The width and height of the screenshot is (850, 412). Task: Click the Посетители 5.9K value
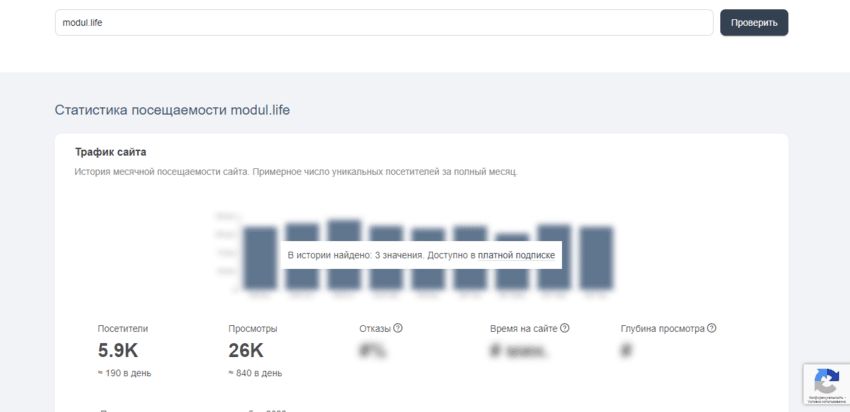click(x=116, y=350)
